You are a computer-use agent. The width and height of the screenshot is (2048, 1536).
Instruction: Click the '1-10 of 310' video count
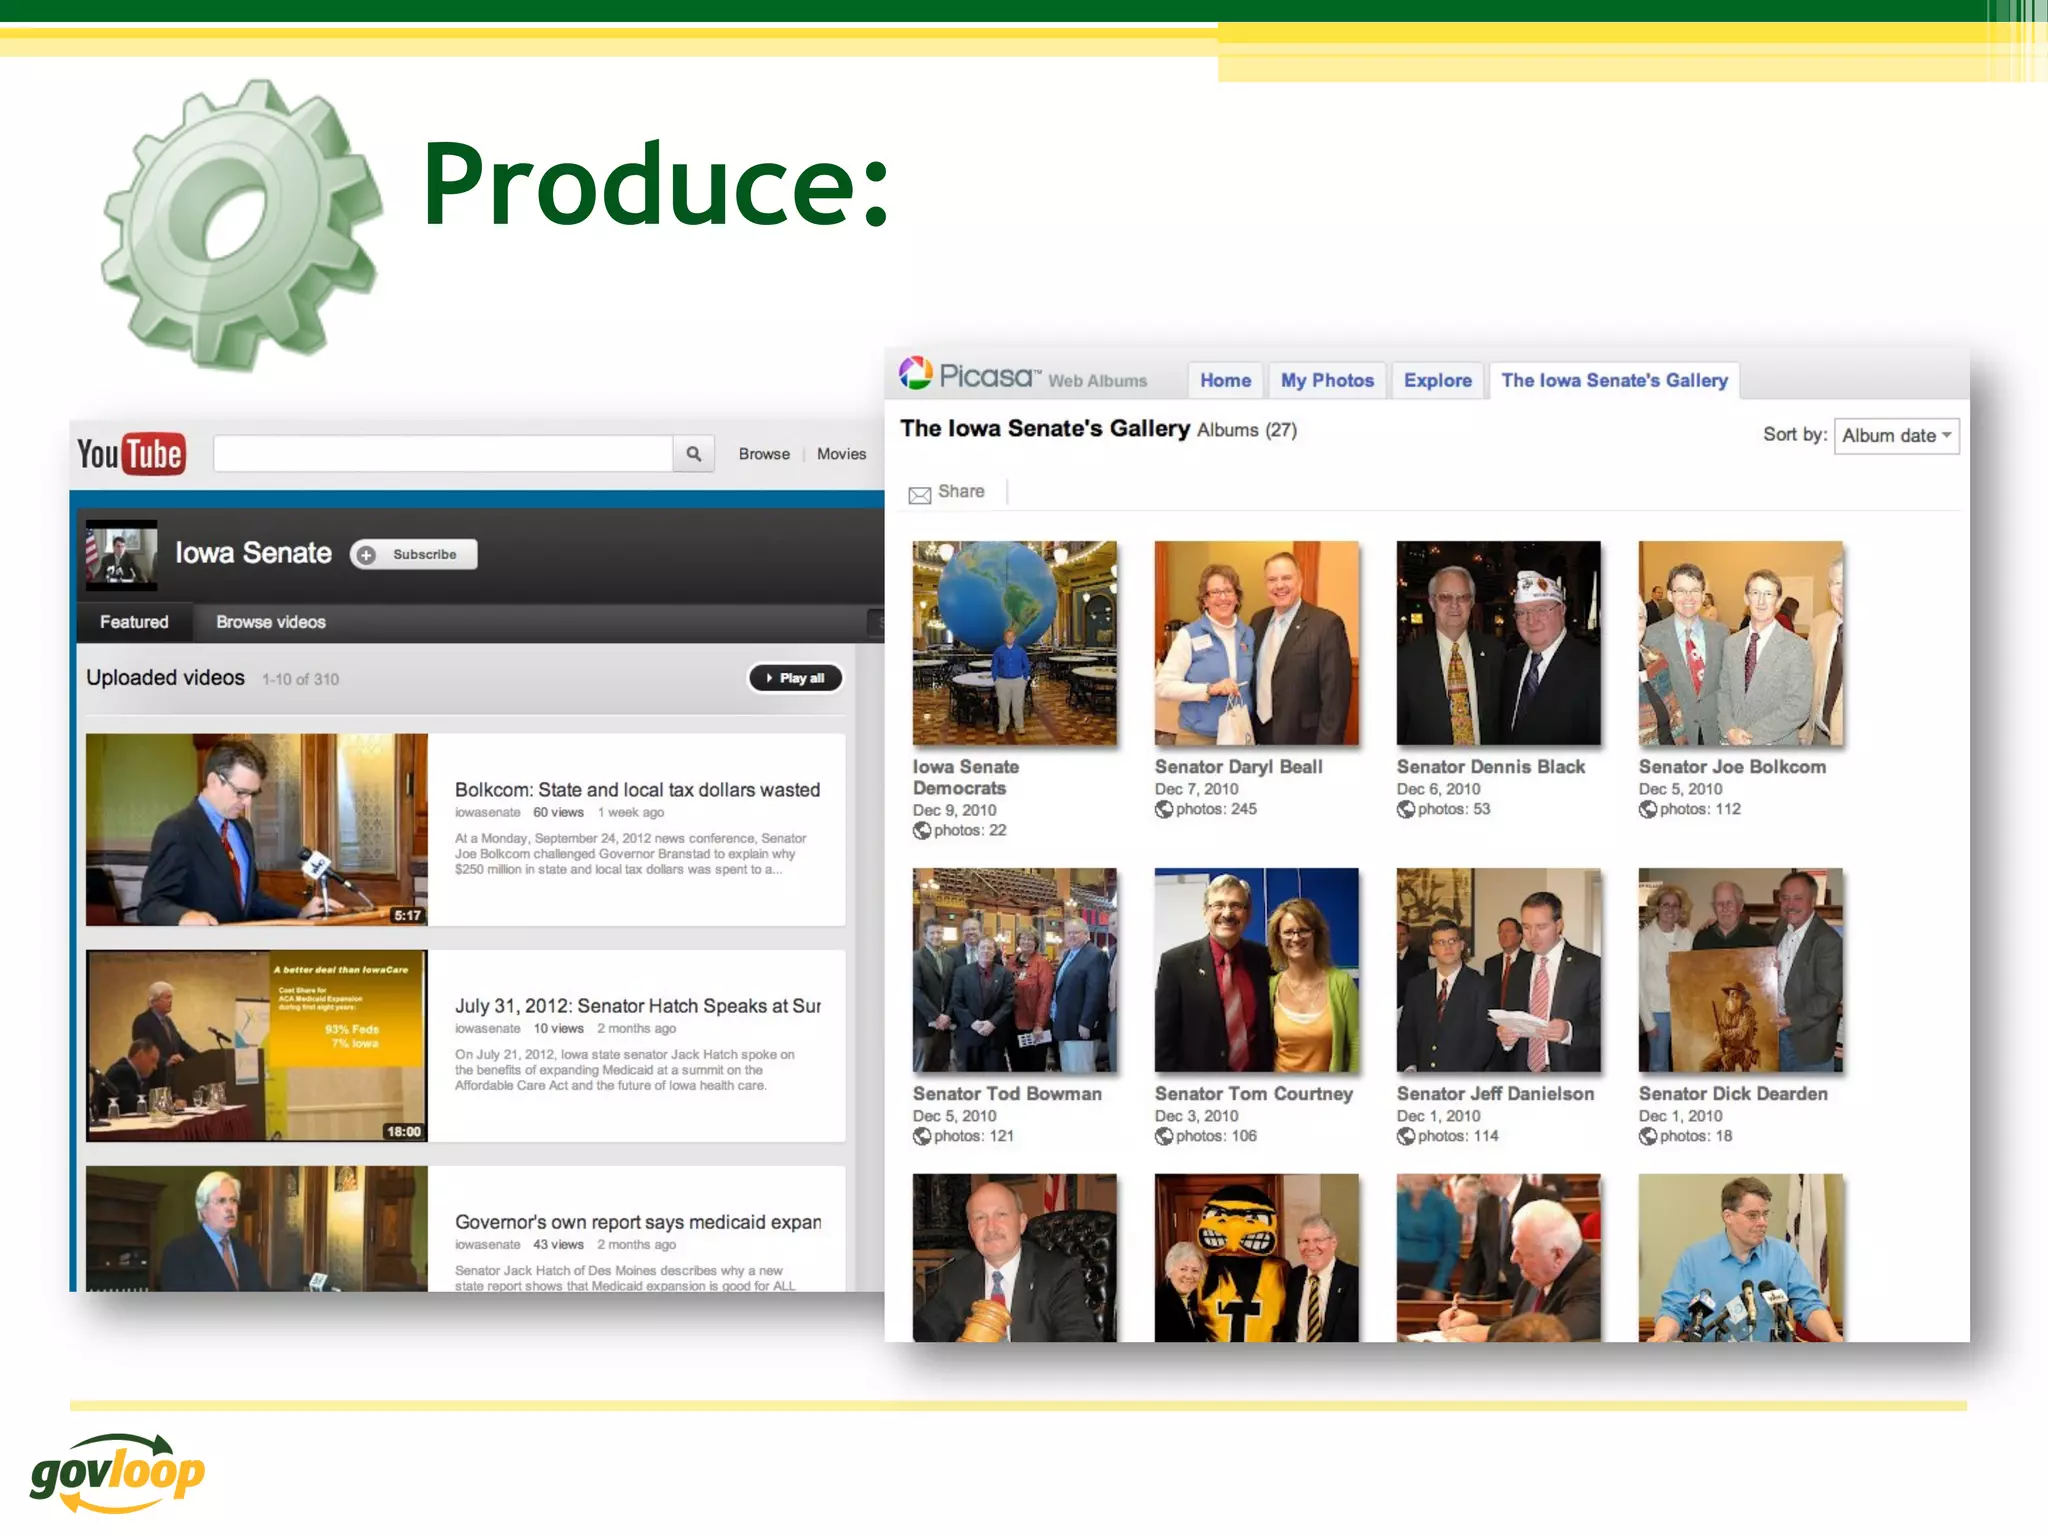[x=300, y=680]
